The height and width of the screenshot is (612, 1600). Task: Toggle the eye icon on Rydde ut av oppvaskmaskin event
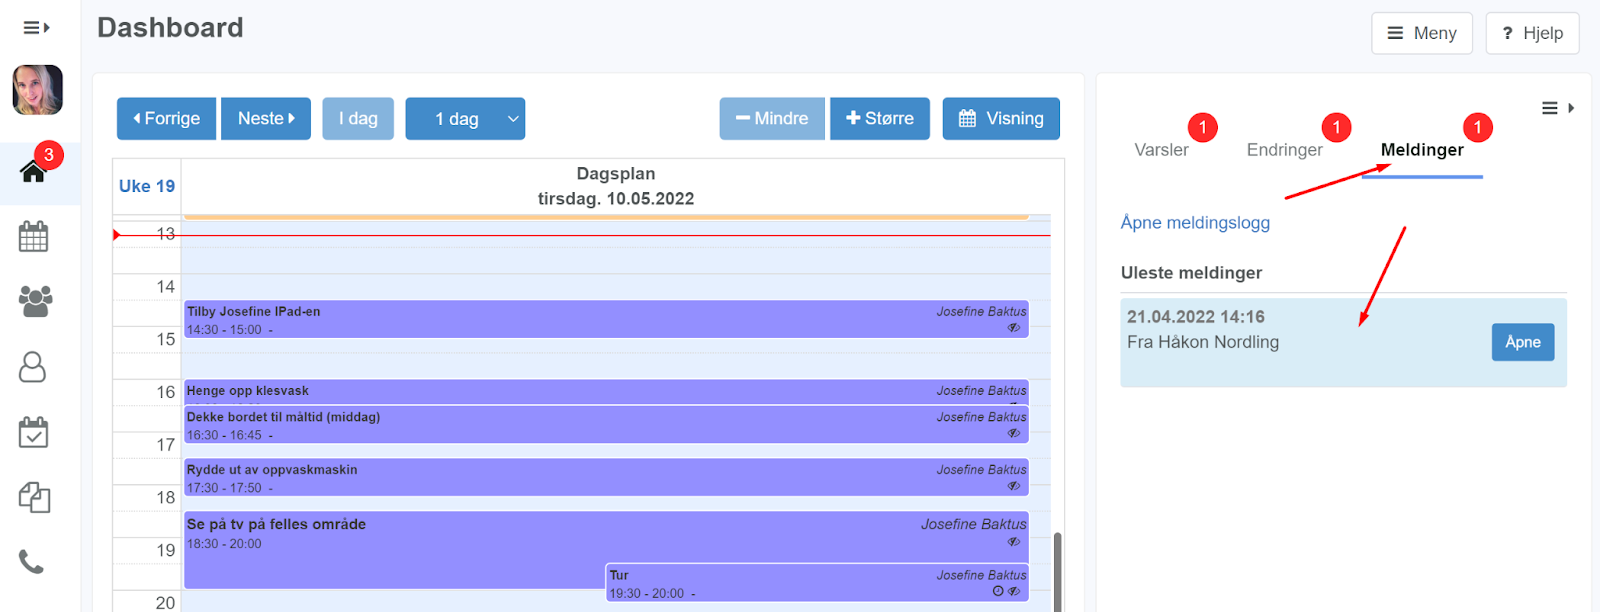tap(1014, 486)
